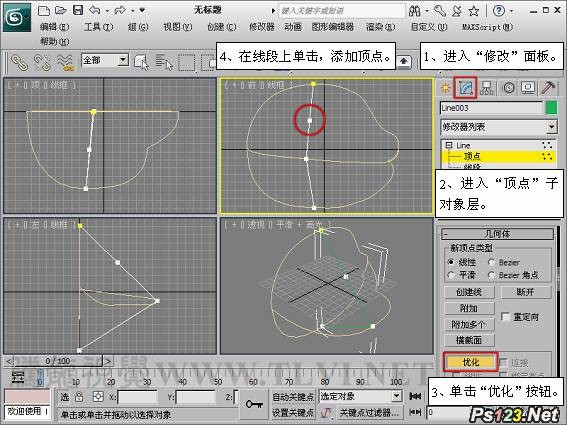The image size is (567, 425).
Task: Open the help icon dropdown arrow
Action: click(511, 11)
